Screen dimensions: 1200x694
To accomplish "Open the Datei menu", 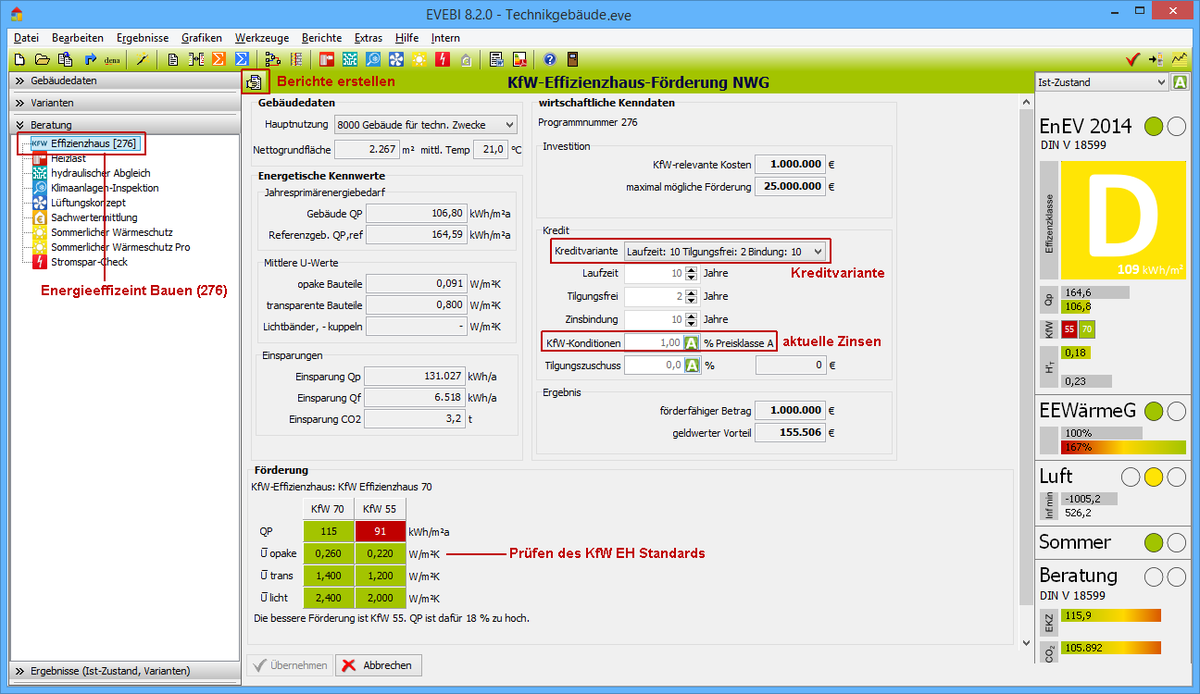I will [x=26, y=37].
